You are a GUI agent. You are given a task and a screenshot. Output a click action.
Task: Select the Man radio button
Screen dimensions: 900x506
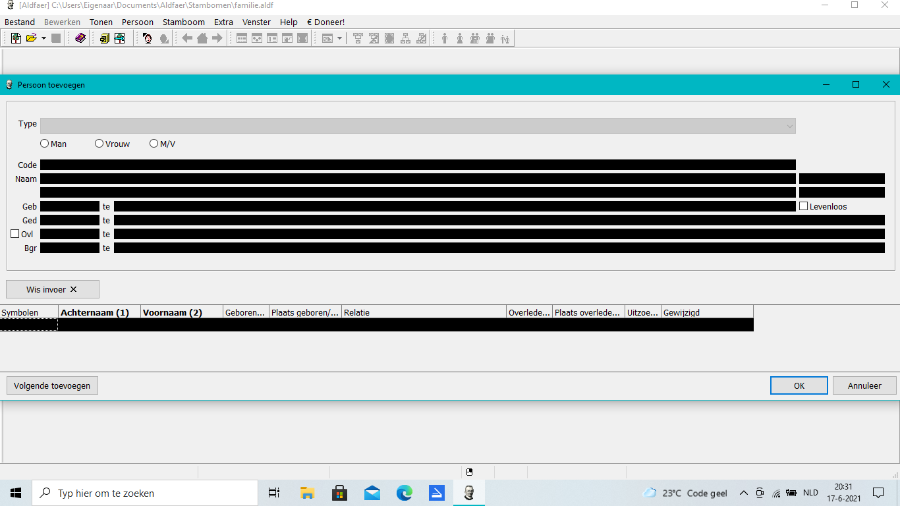tap(45, 144)
